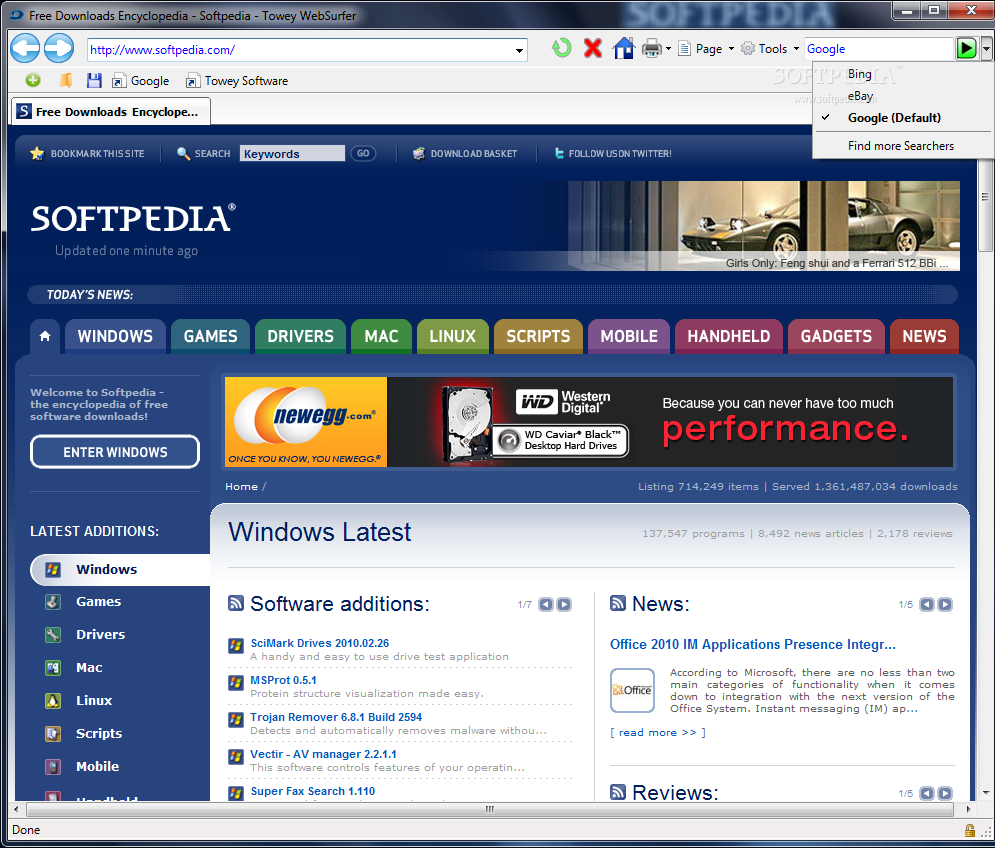
Task: Stop loading with the red X icon
Action: click(x=593, y=48)
